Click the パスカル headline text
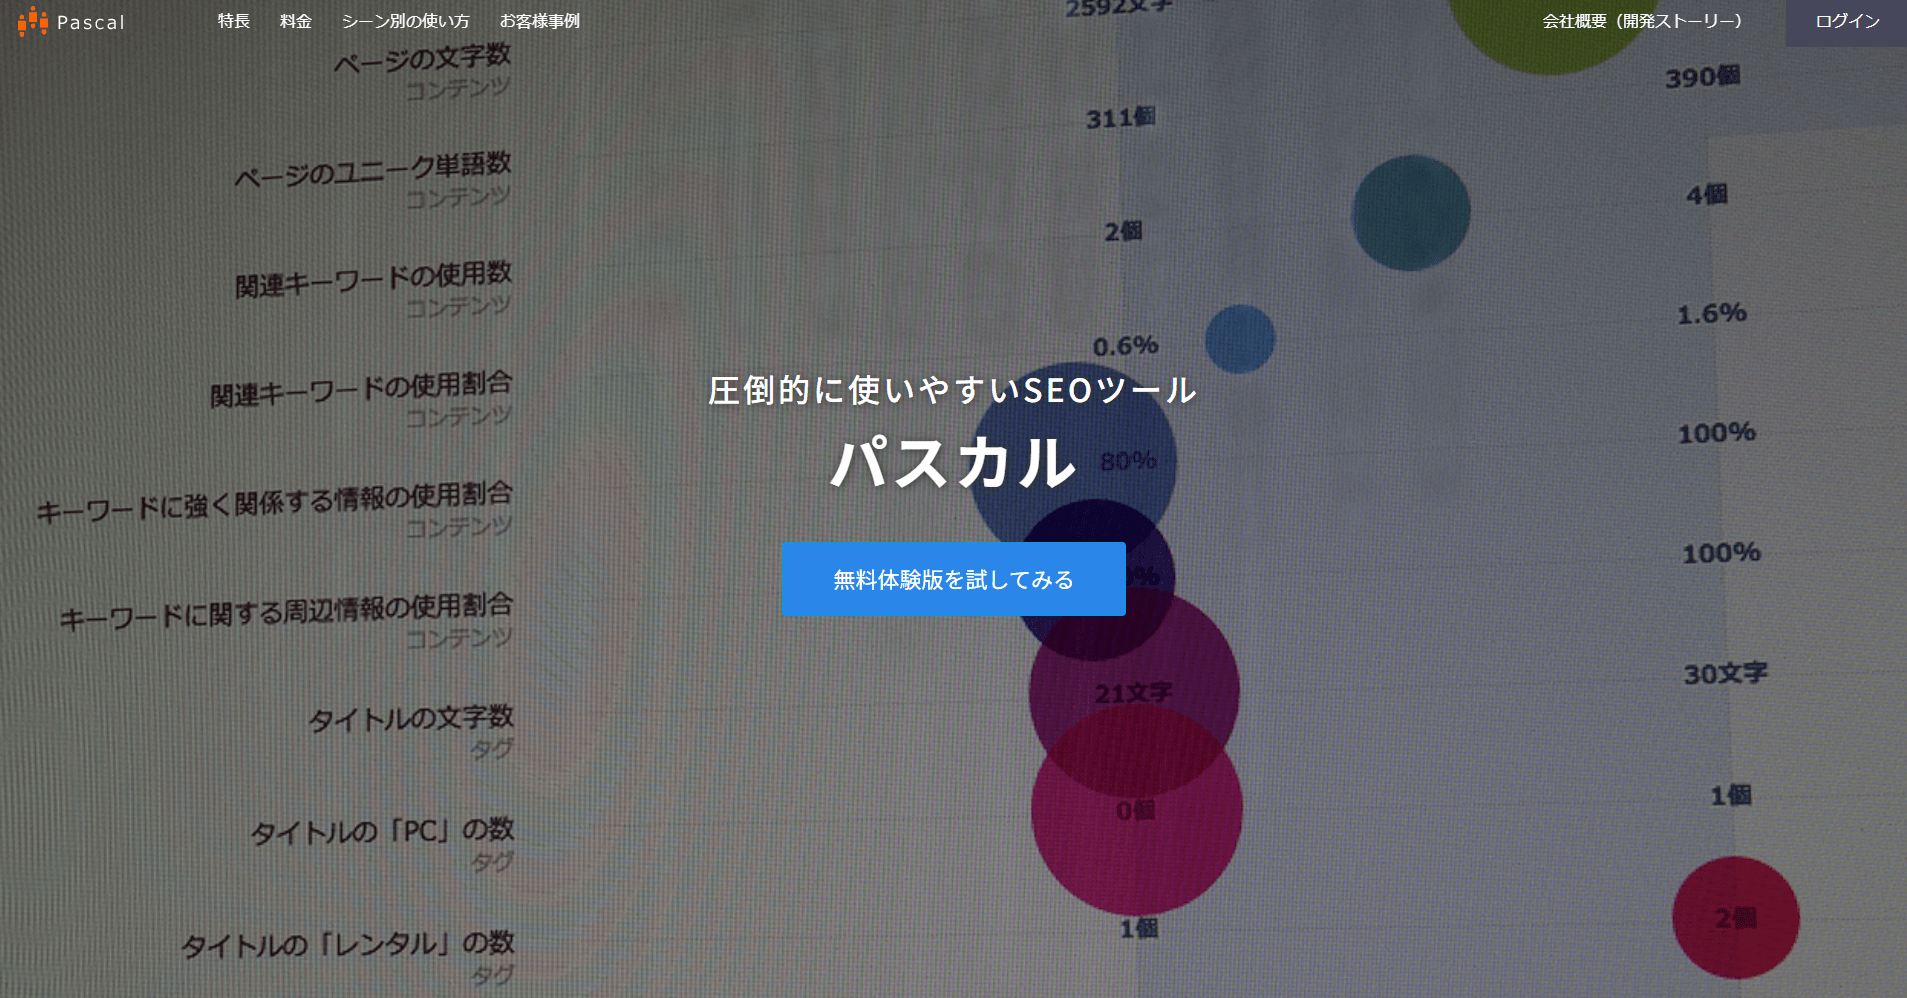 (953, 462)
